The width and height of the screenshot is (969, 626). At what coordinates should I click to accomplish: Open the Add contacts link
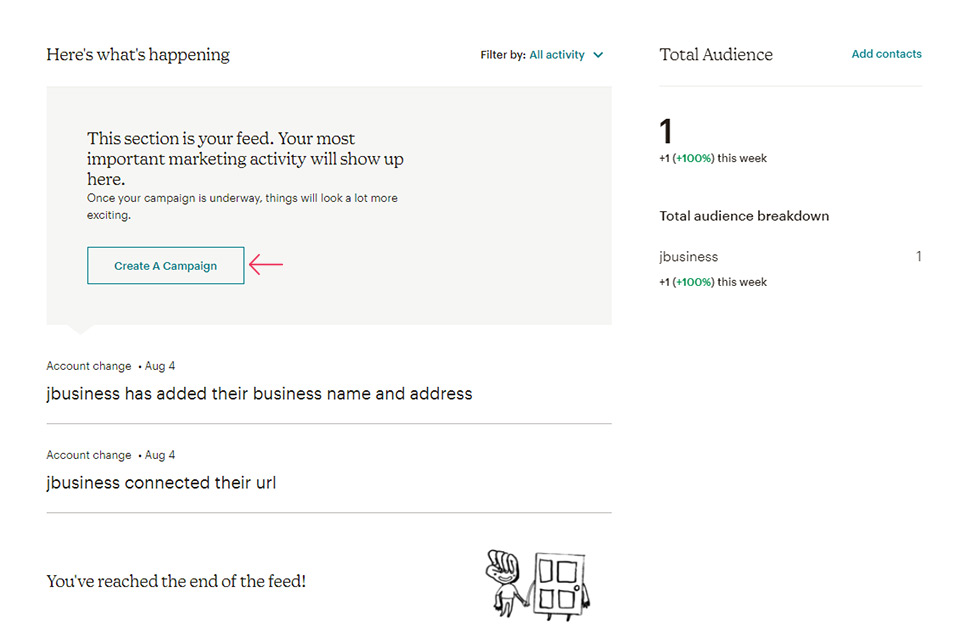886,54
